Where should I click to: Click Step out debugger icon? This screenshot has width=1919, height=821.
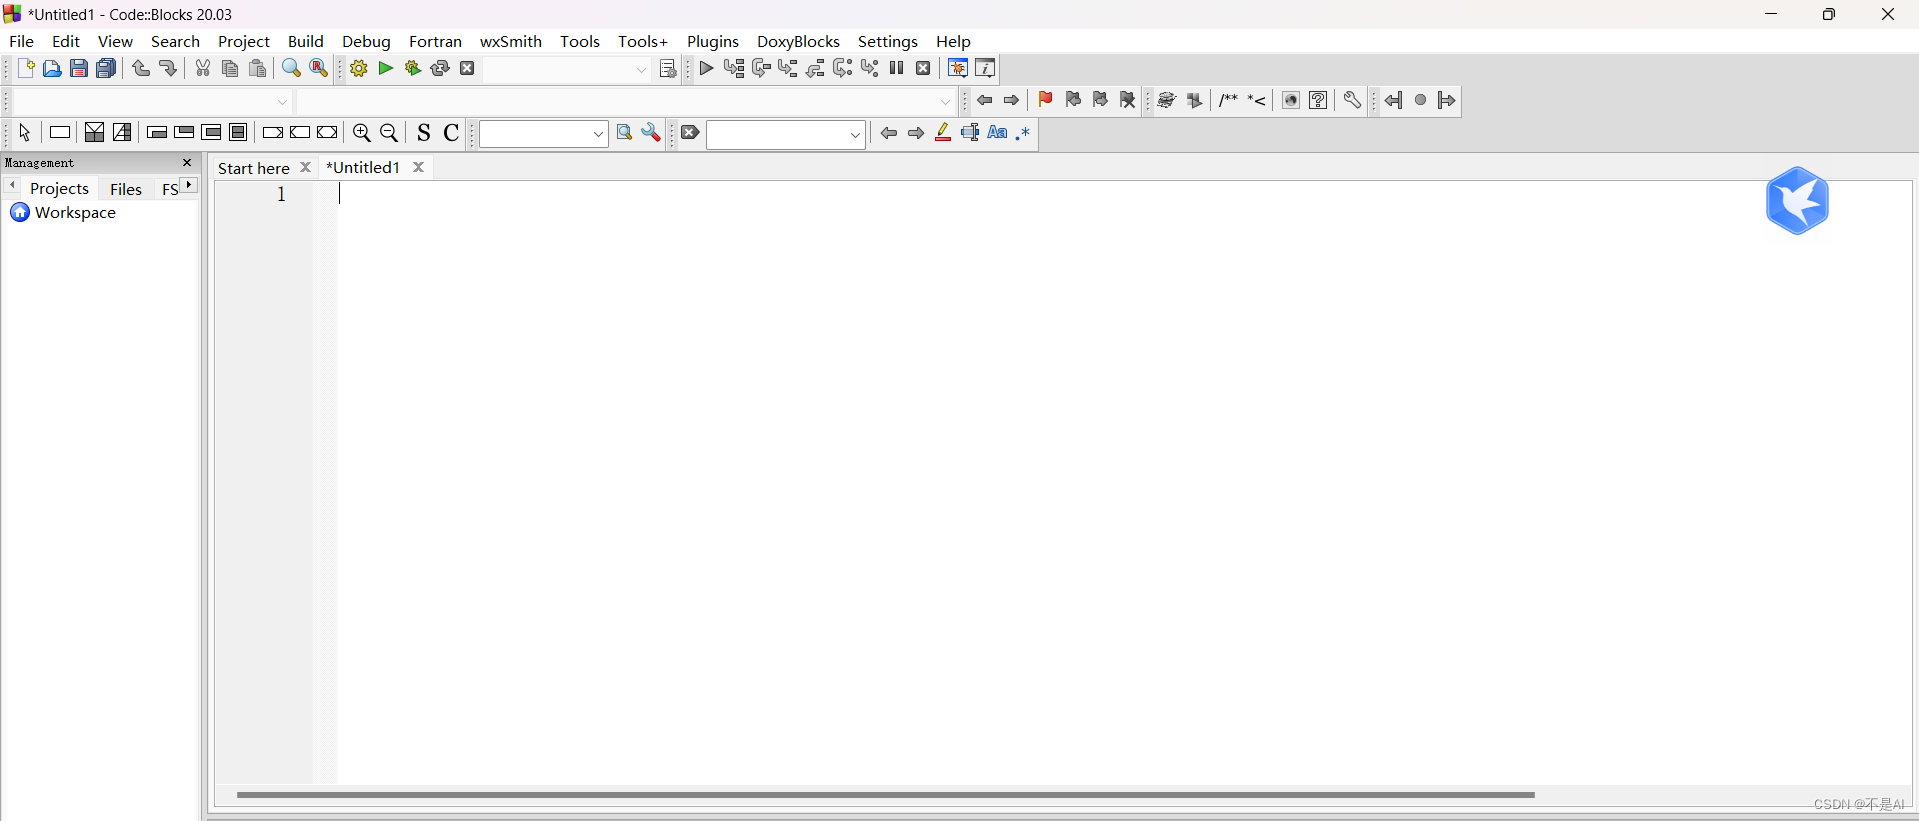point(816,69)
